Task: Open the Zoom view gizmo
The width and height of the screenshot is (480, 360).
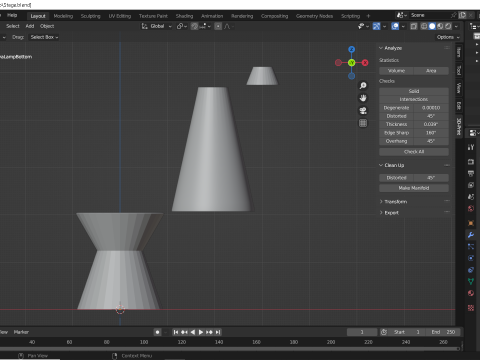Action: (363, 86)
